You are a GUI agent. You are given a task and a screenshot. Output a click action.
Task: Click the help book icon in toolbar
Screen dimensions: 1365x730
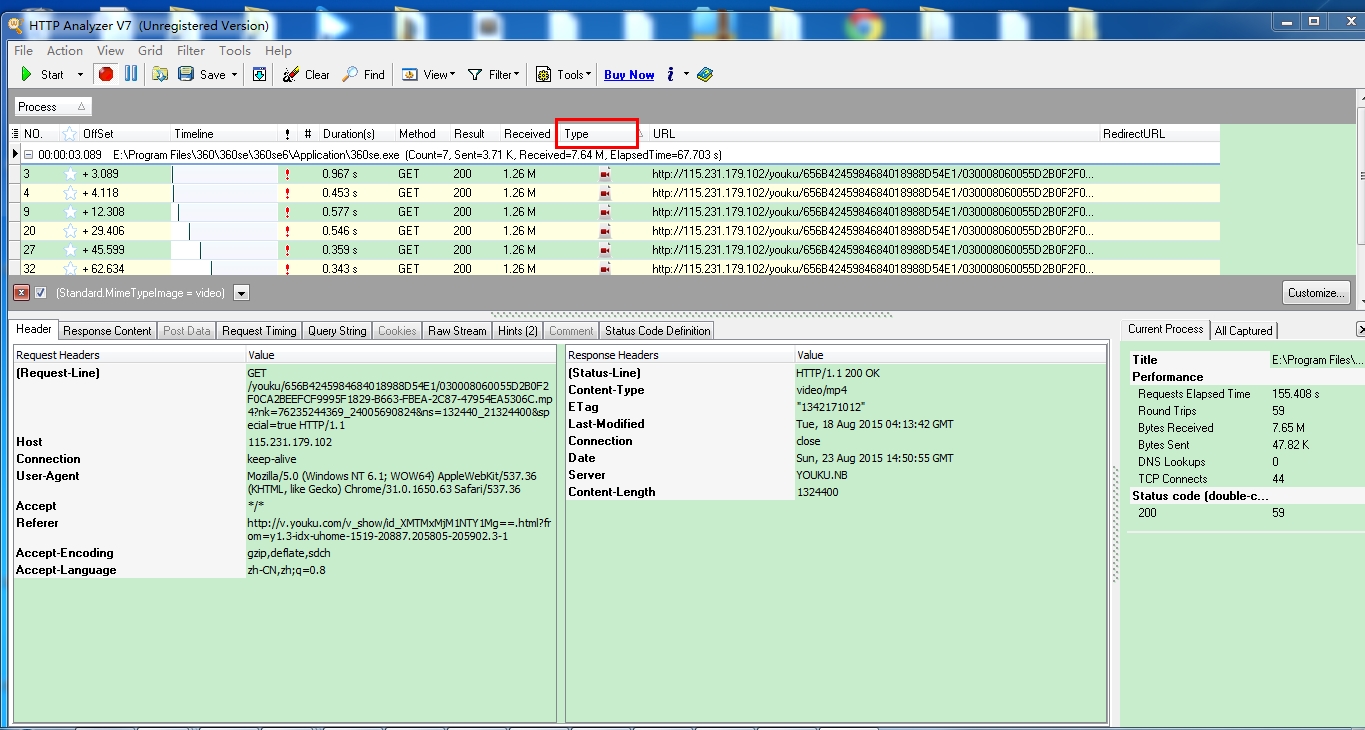click(705, 74)
